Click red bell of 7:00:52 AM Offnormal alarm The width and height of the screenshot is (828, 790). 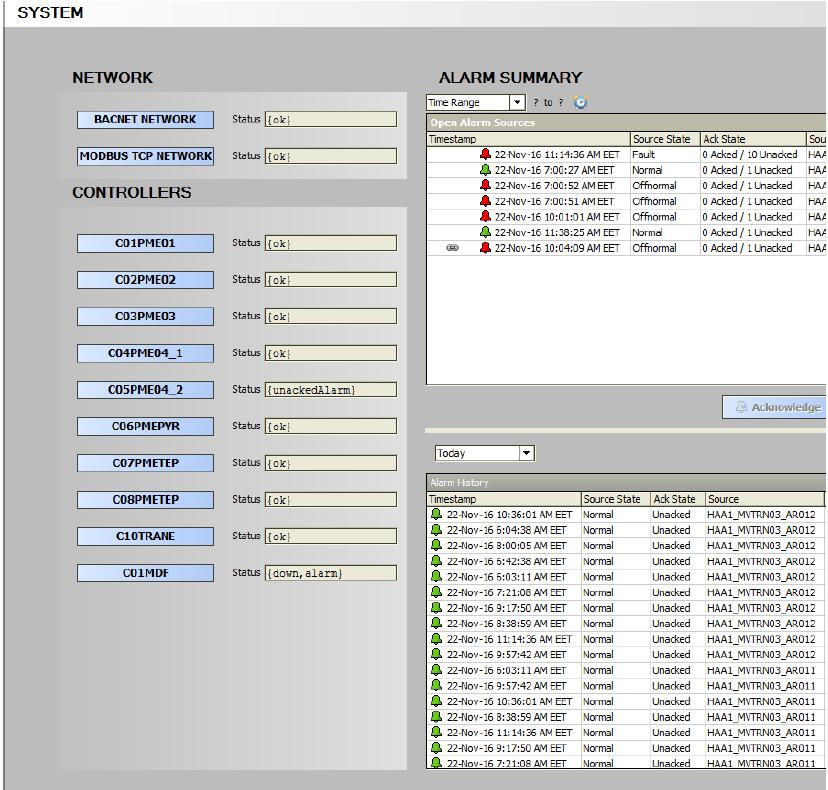485,185
